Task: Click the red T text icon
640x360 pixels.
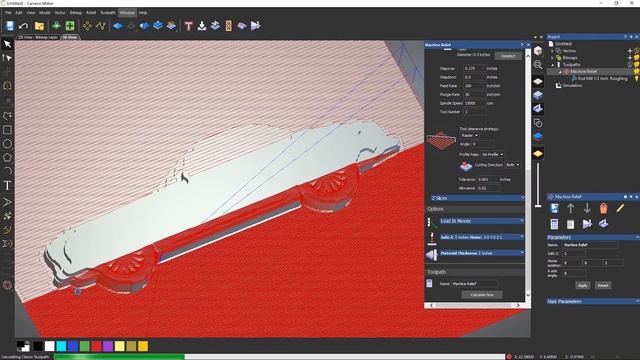Action: pos(188,26)
